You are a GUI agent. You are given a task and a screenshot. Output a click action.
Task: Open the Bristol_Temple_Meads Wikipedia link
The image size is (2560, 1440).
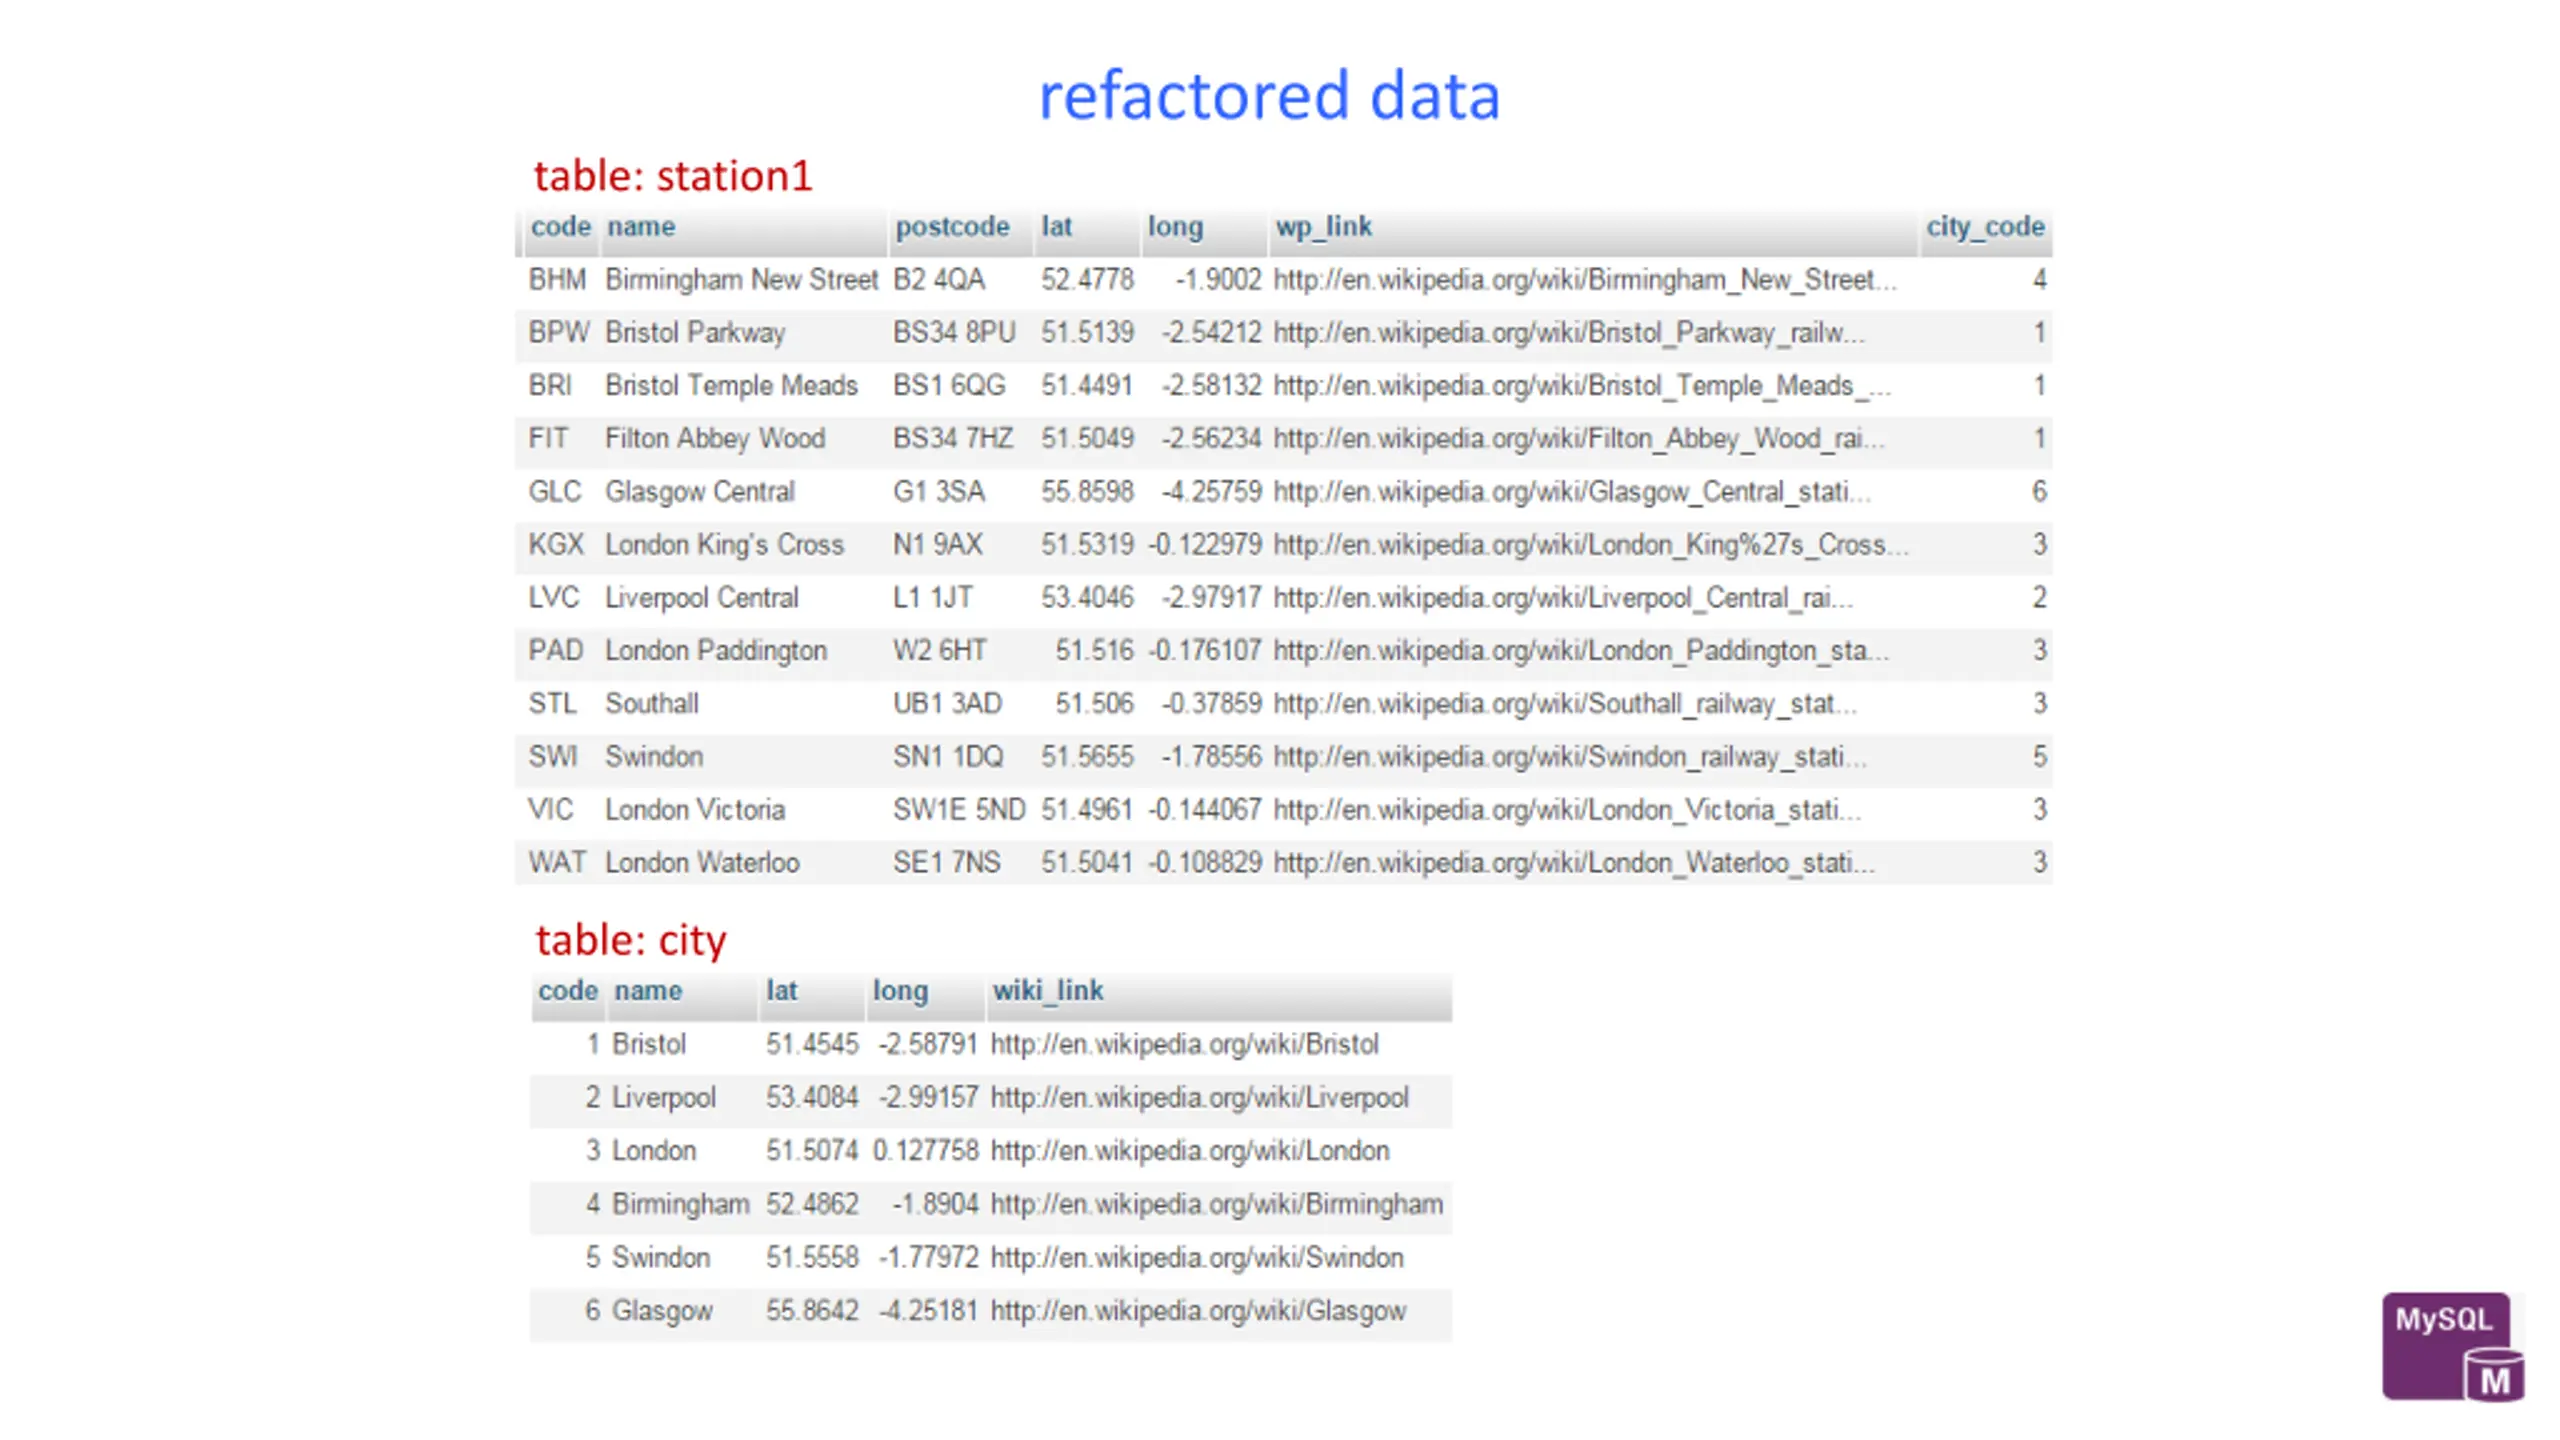[x=1582, y=385]
